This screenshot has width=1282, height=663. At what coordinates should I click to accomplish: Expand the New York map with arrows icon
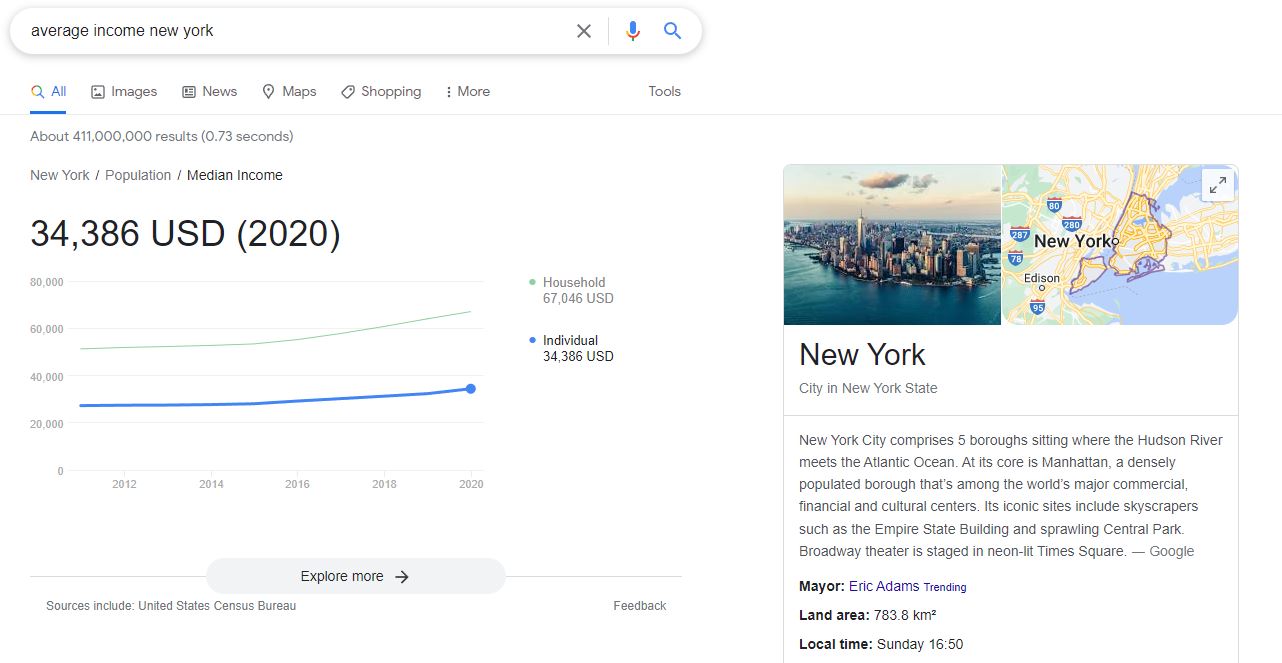pyautogui.click(x=1218, y=185)
